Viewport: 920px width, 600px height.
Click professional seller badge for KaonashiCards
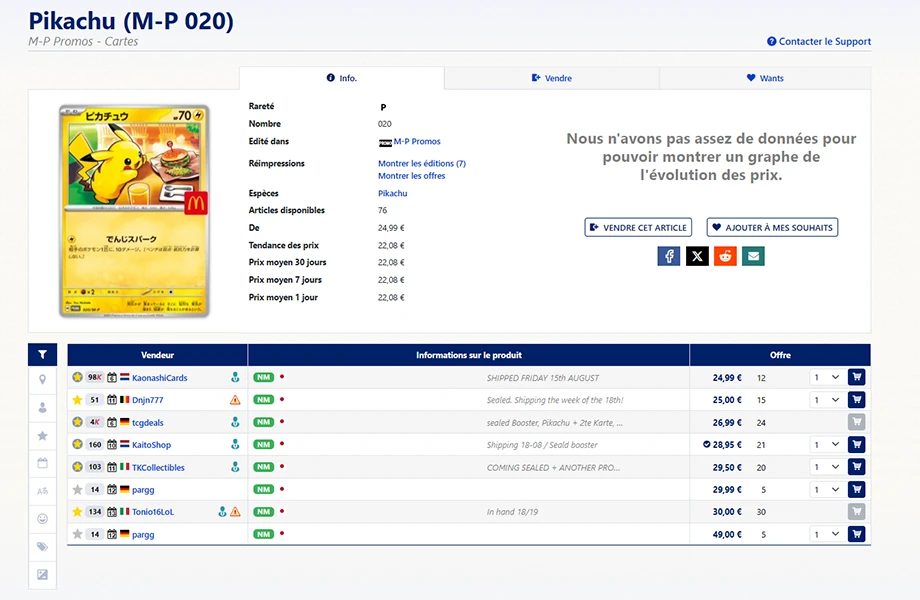pyautogui.click(x=235, y=377)
